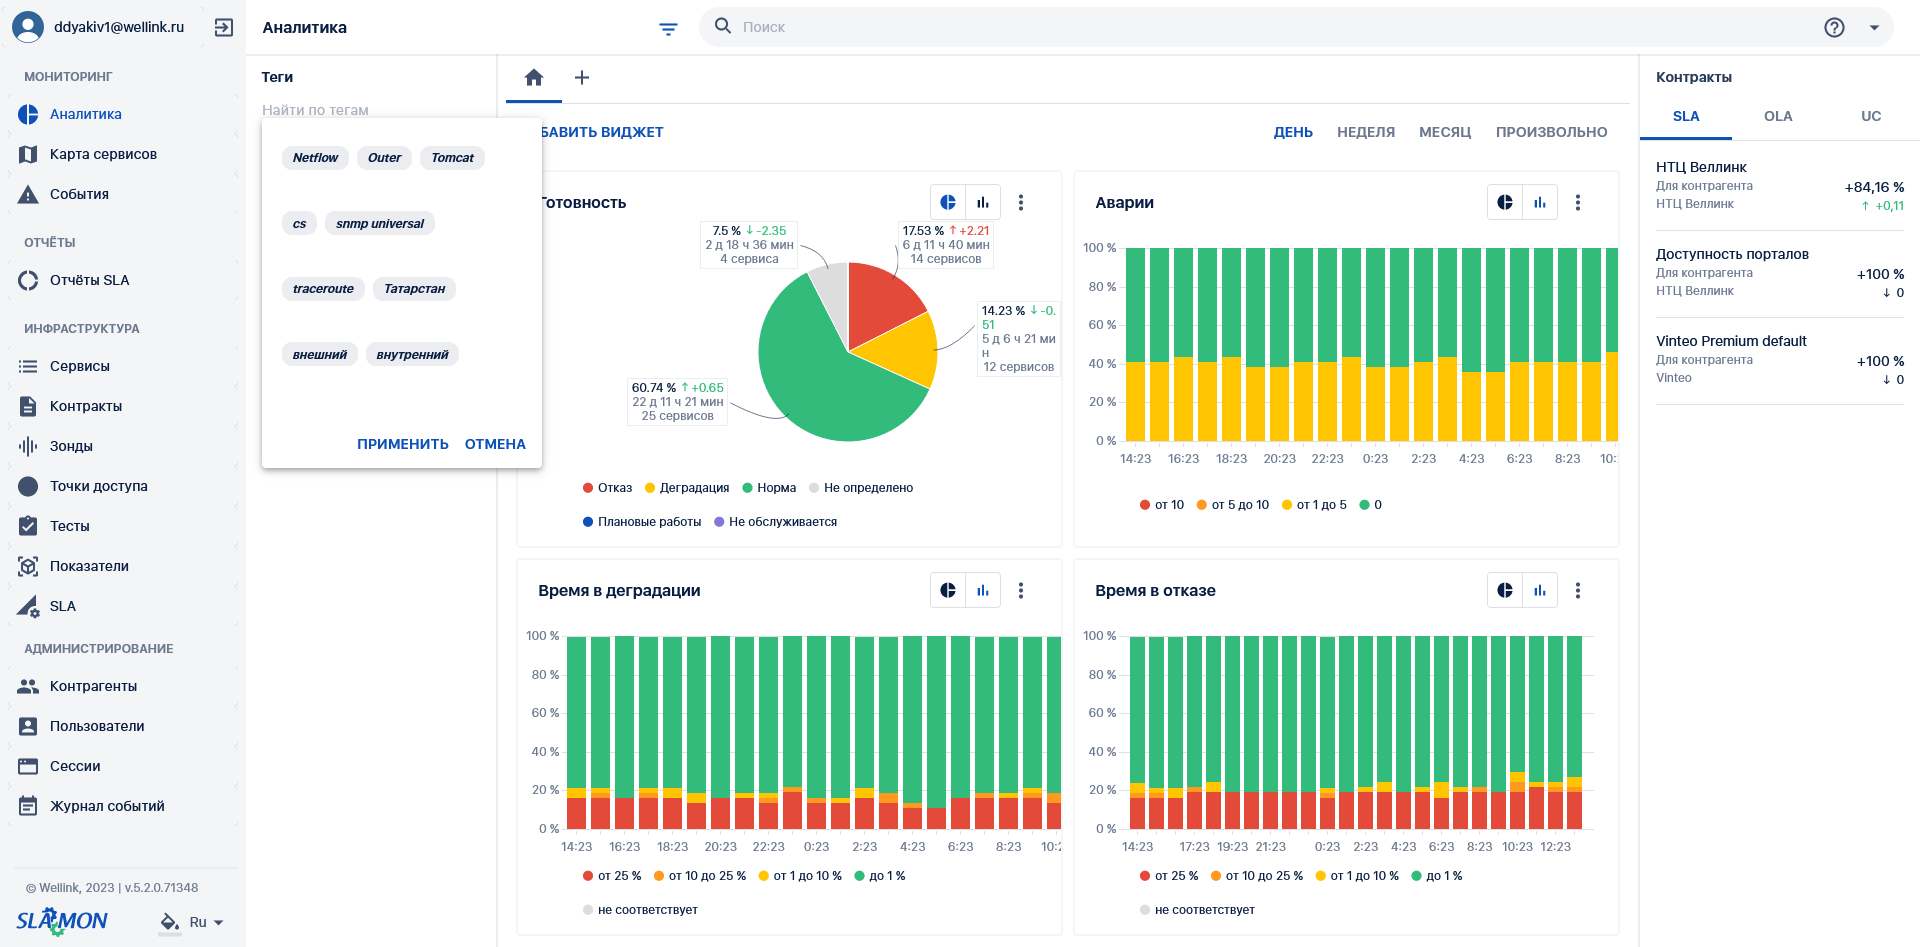Open the help question-mark icon

pos(1834,28)
